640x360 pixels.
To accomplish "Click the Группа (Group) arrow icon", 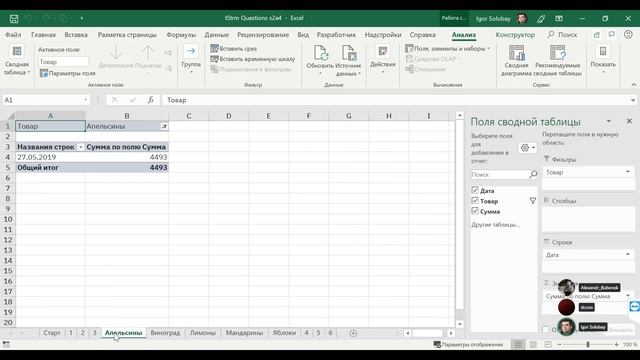I will click(x=191, y=51).
